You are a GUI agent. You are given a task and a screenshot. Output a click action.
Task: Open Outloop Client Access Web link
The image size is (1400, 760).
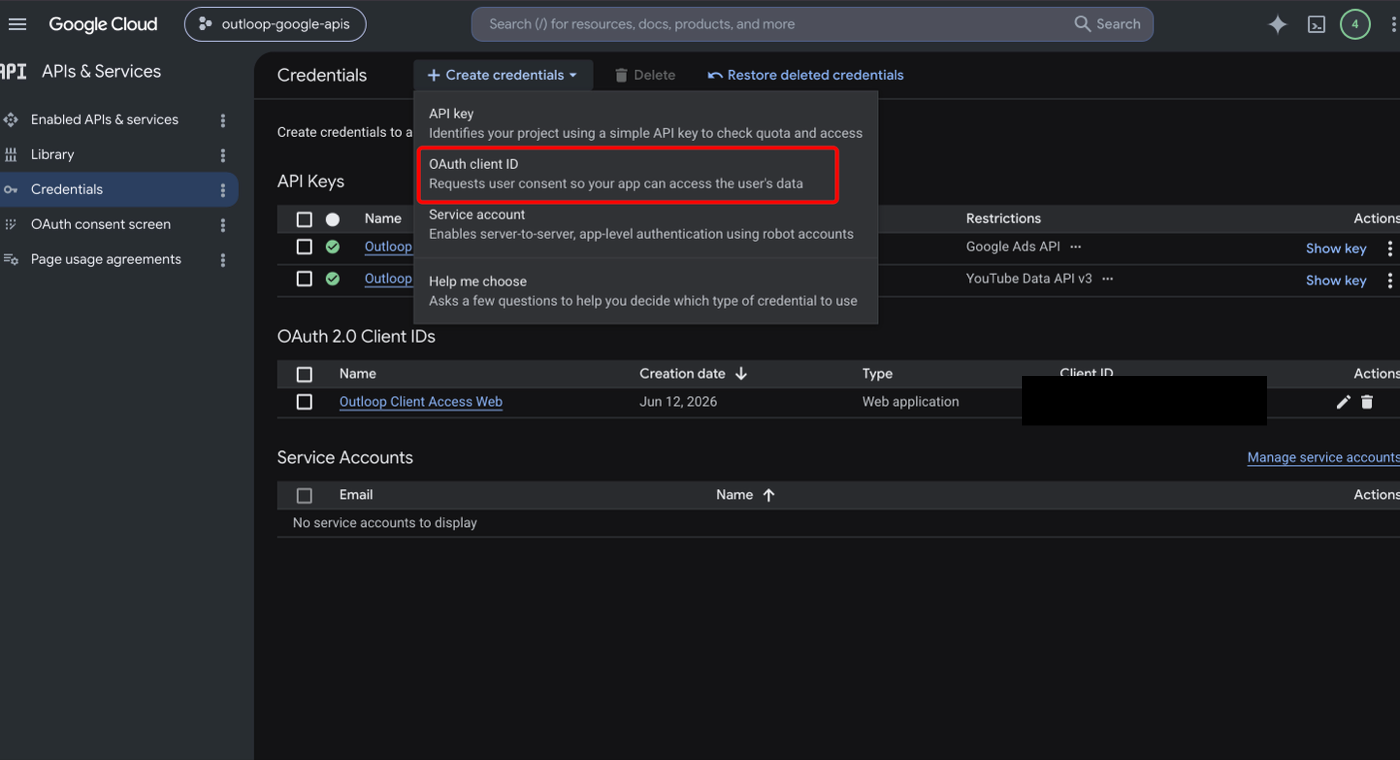(x=421, y=402)
